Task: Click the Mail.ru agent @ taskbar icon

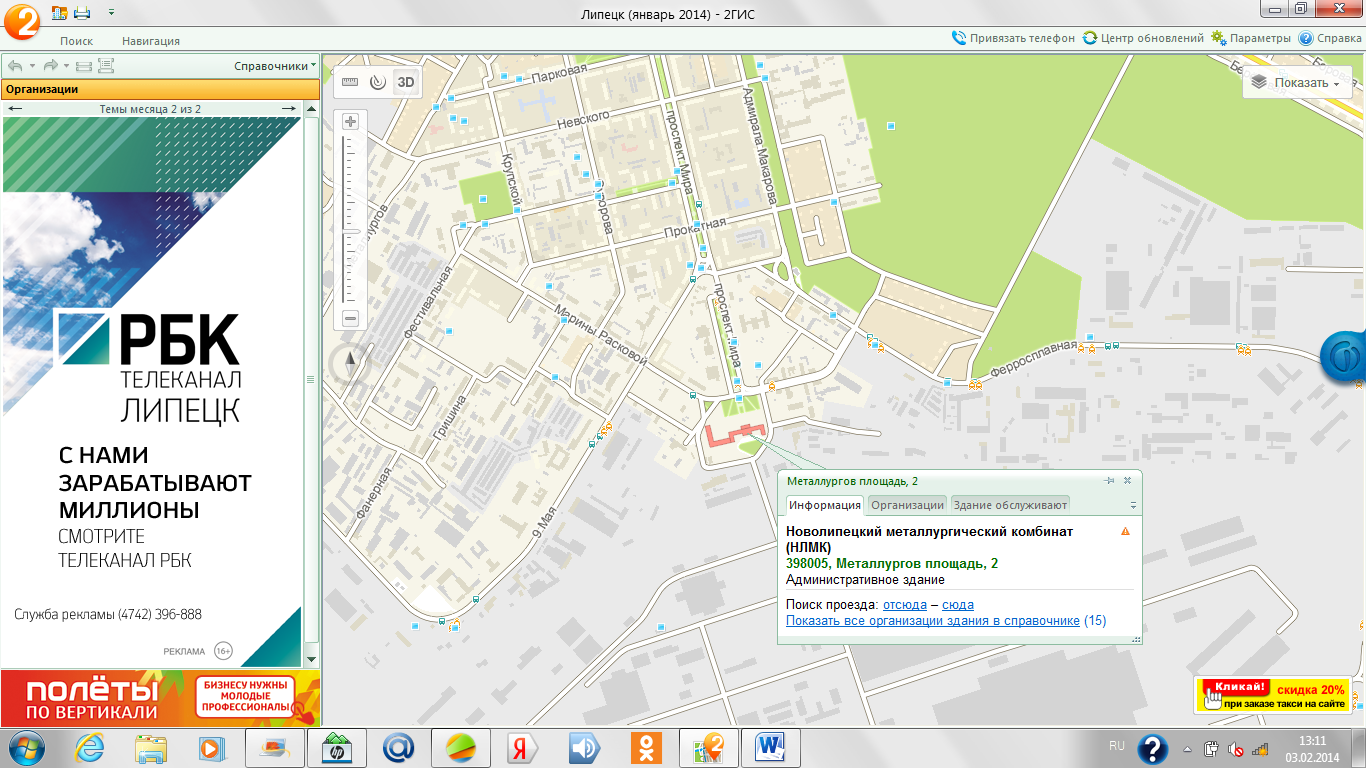Action: 399,747
